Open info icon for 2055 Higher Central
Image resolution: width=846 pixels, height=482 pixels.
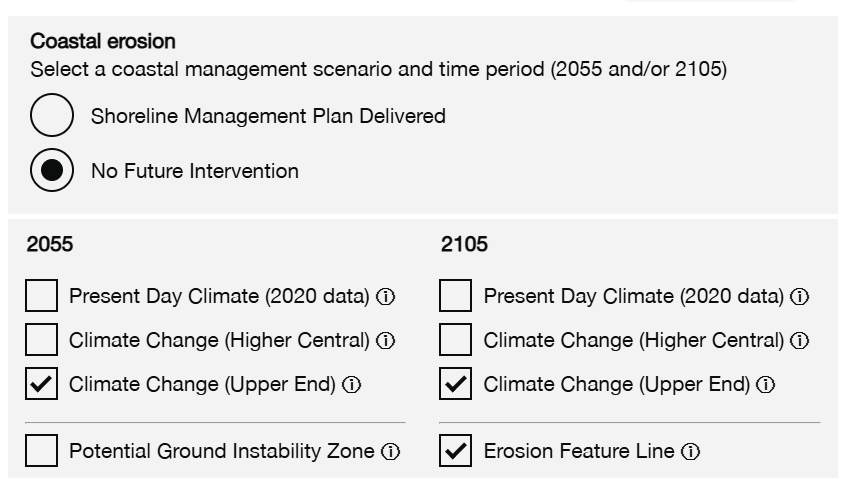[x=386, y=341]
